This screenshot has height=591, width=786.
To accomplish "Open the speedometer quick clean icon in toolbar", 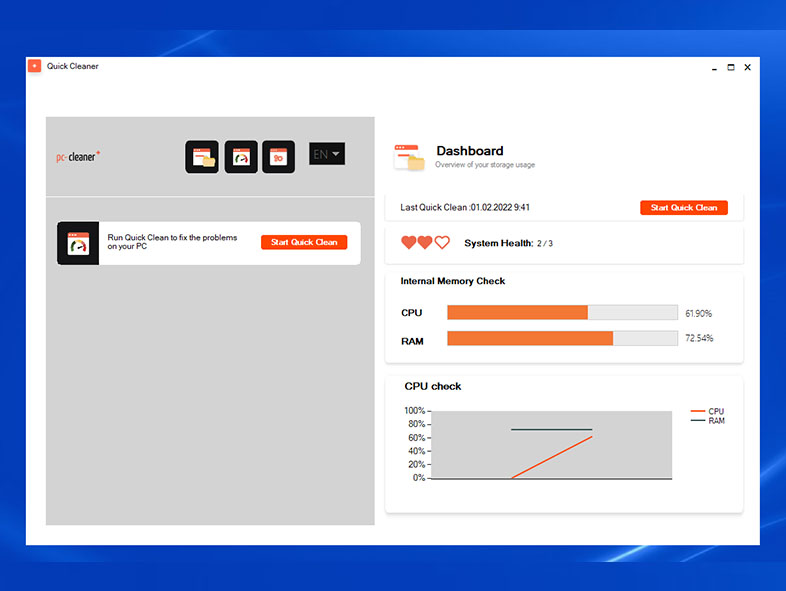I will click(241, 157).
